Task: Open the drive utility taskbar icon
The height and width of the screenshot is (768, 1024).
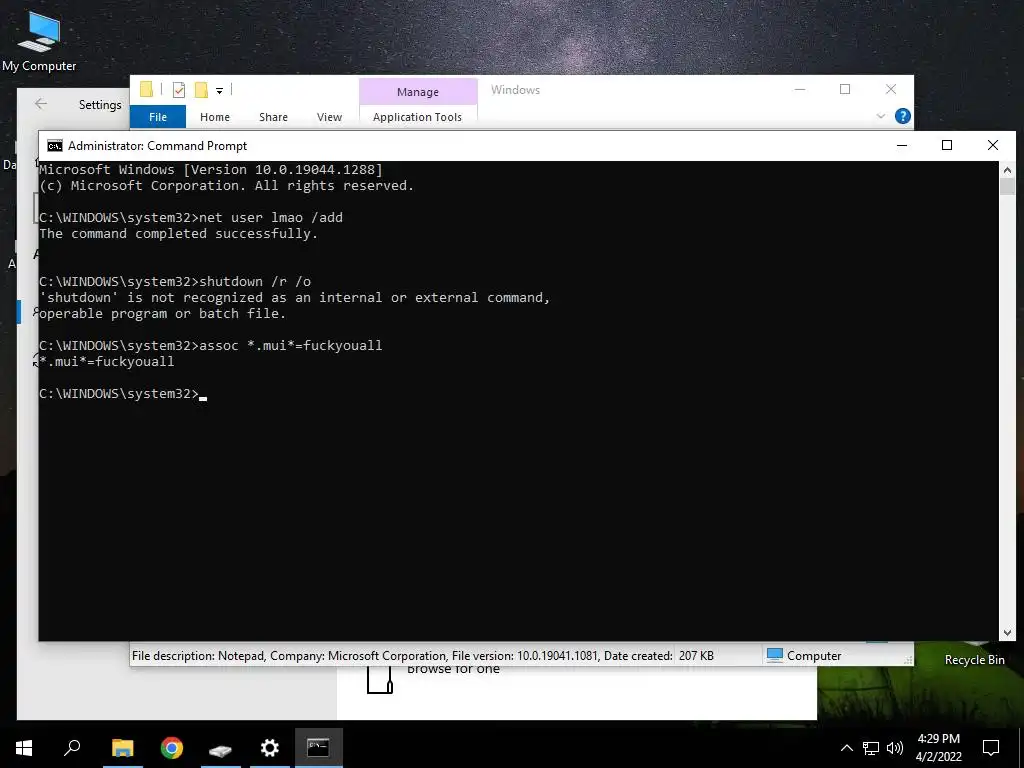Action: click(x=221, y=748)
